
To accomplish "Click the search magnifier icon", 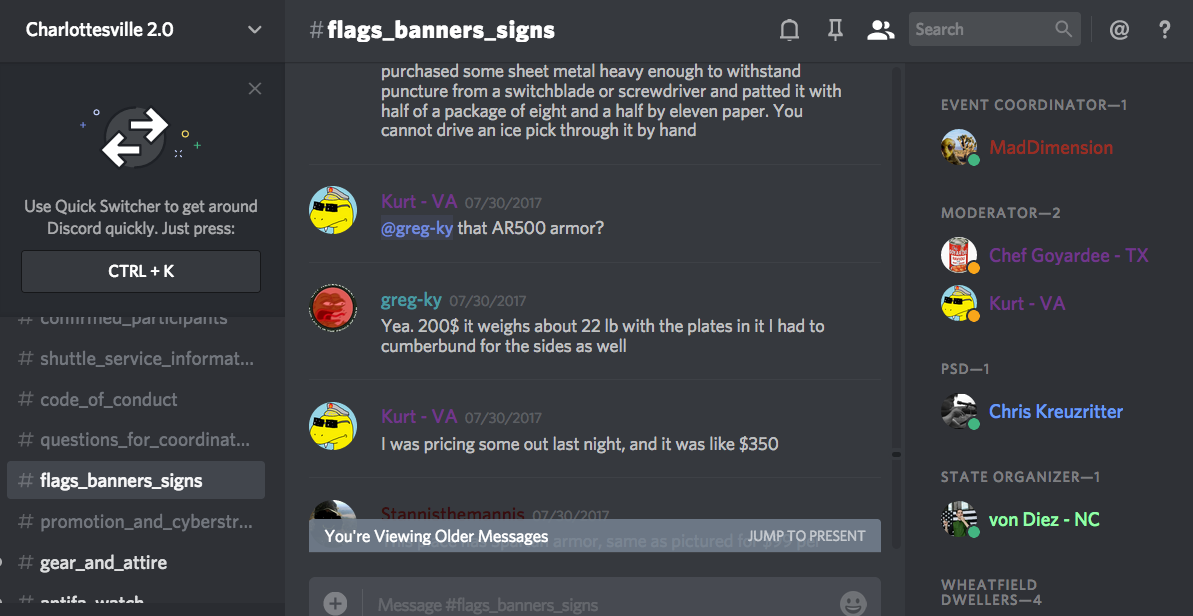I will 1063,30.
